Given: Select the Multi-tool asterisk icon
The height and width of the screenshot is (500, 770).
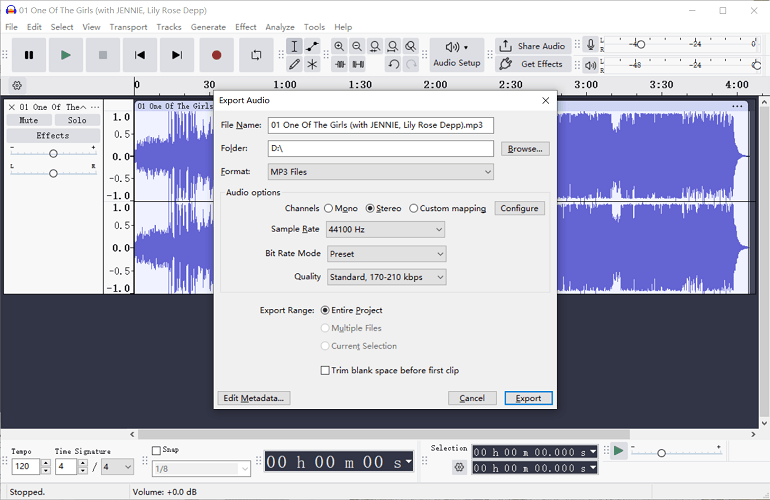Looking at the screenshot, I should click(312, 64).
